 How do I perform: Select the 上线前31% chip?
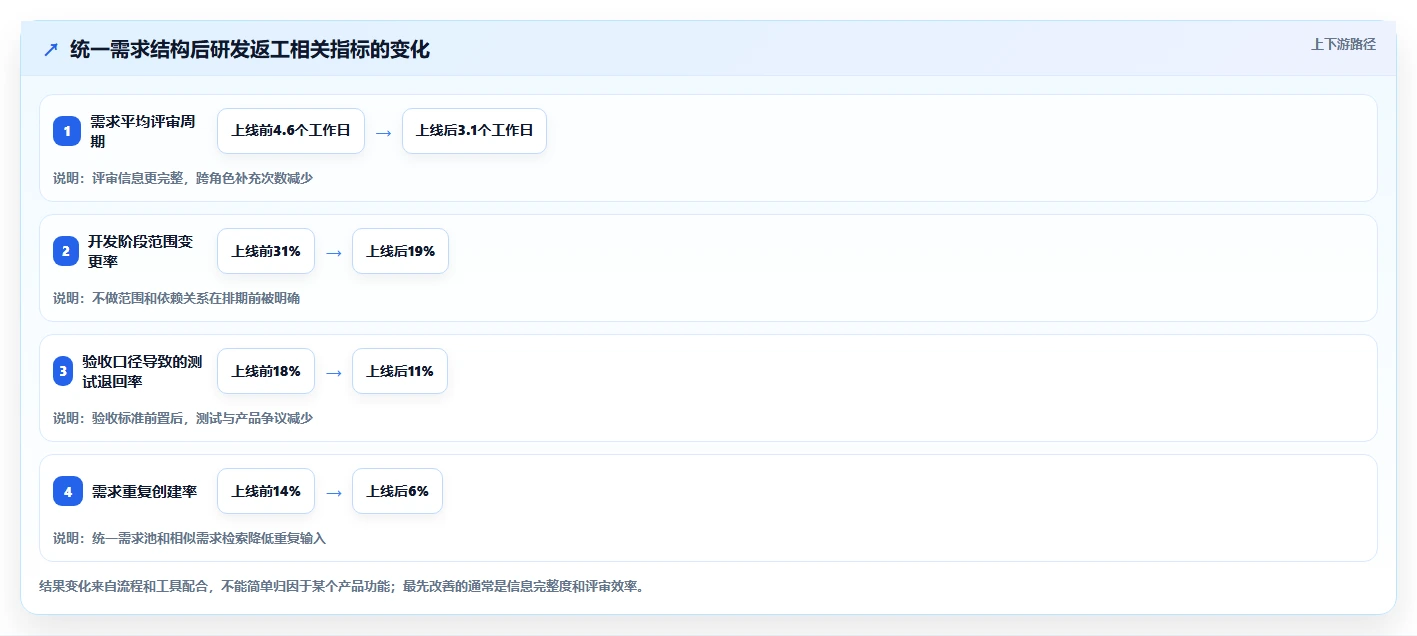tap(266, 251)
